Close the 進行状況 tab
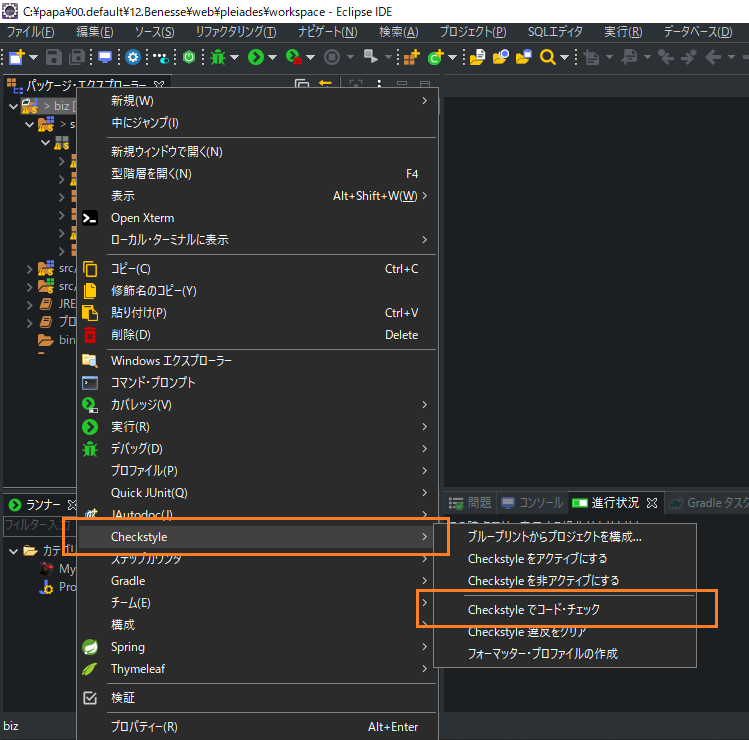This screenshot has width=749, height=740. 652,503
